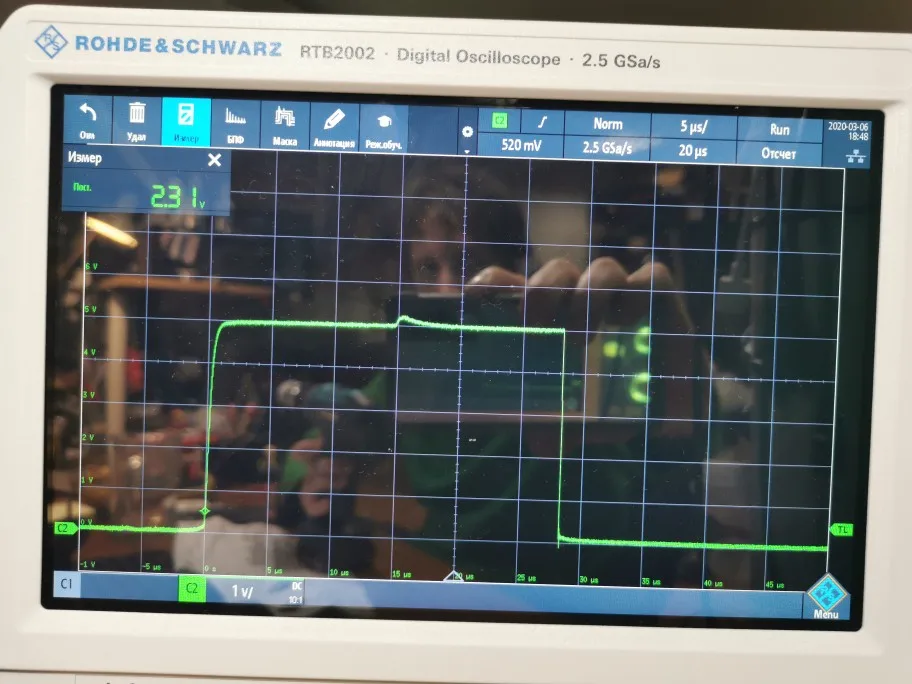Toggle the Run acquisition button
This screenshot has height=684, width=912.
pyautogui.click(x=779, y=129)
